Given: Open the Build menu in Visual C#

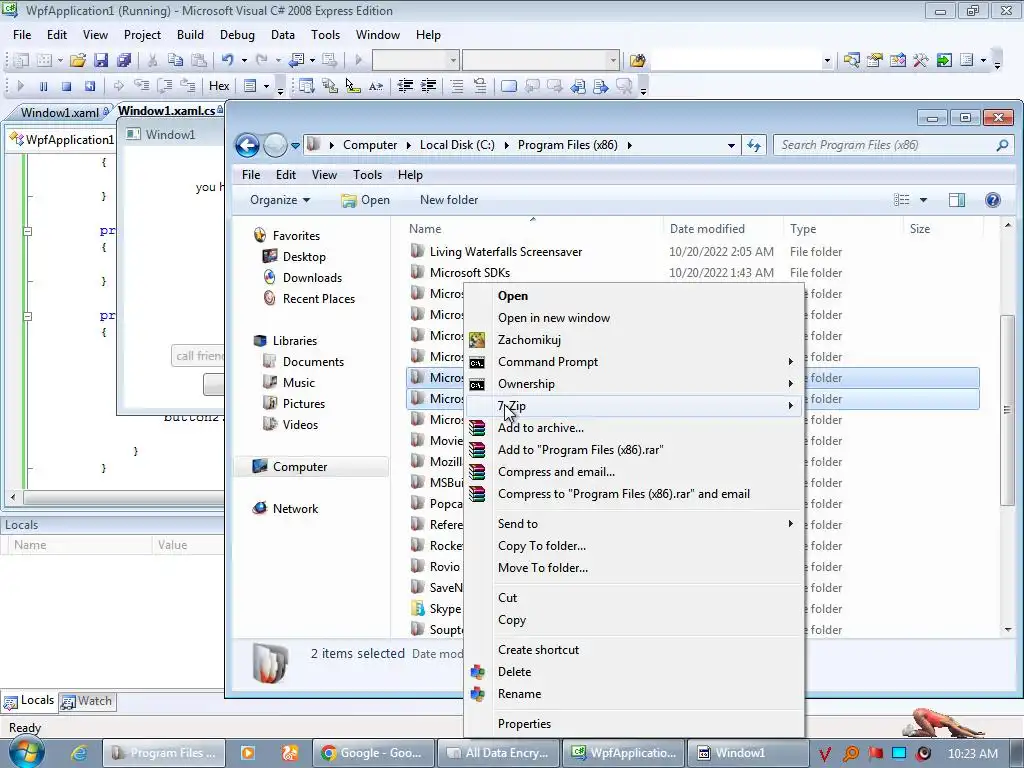Looking at the screenshot, I should [x=190, y=35].
